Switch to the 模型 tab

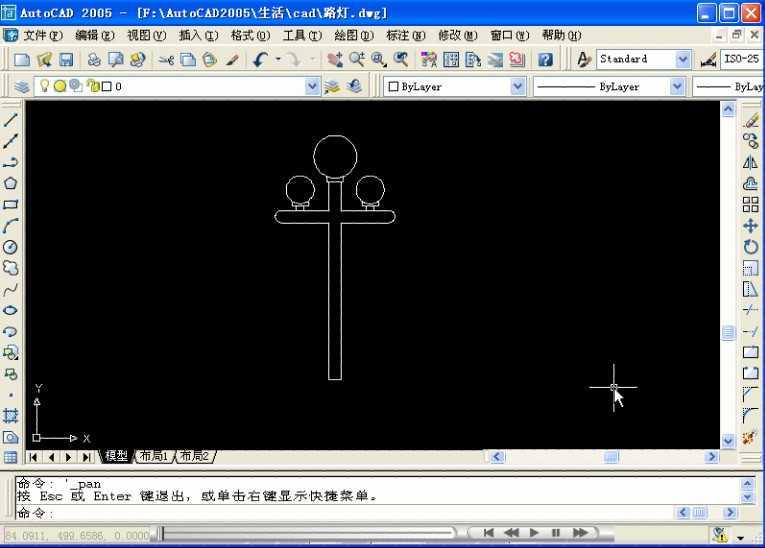point(116,456)
